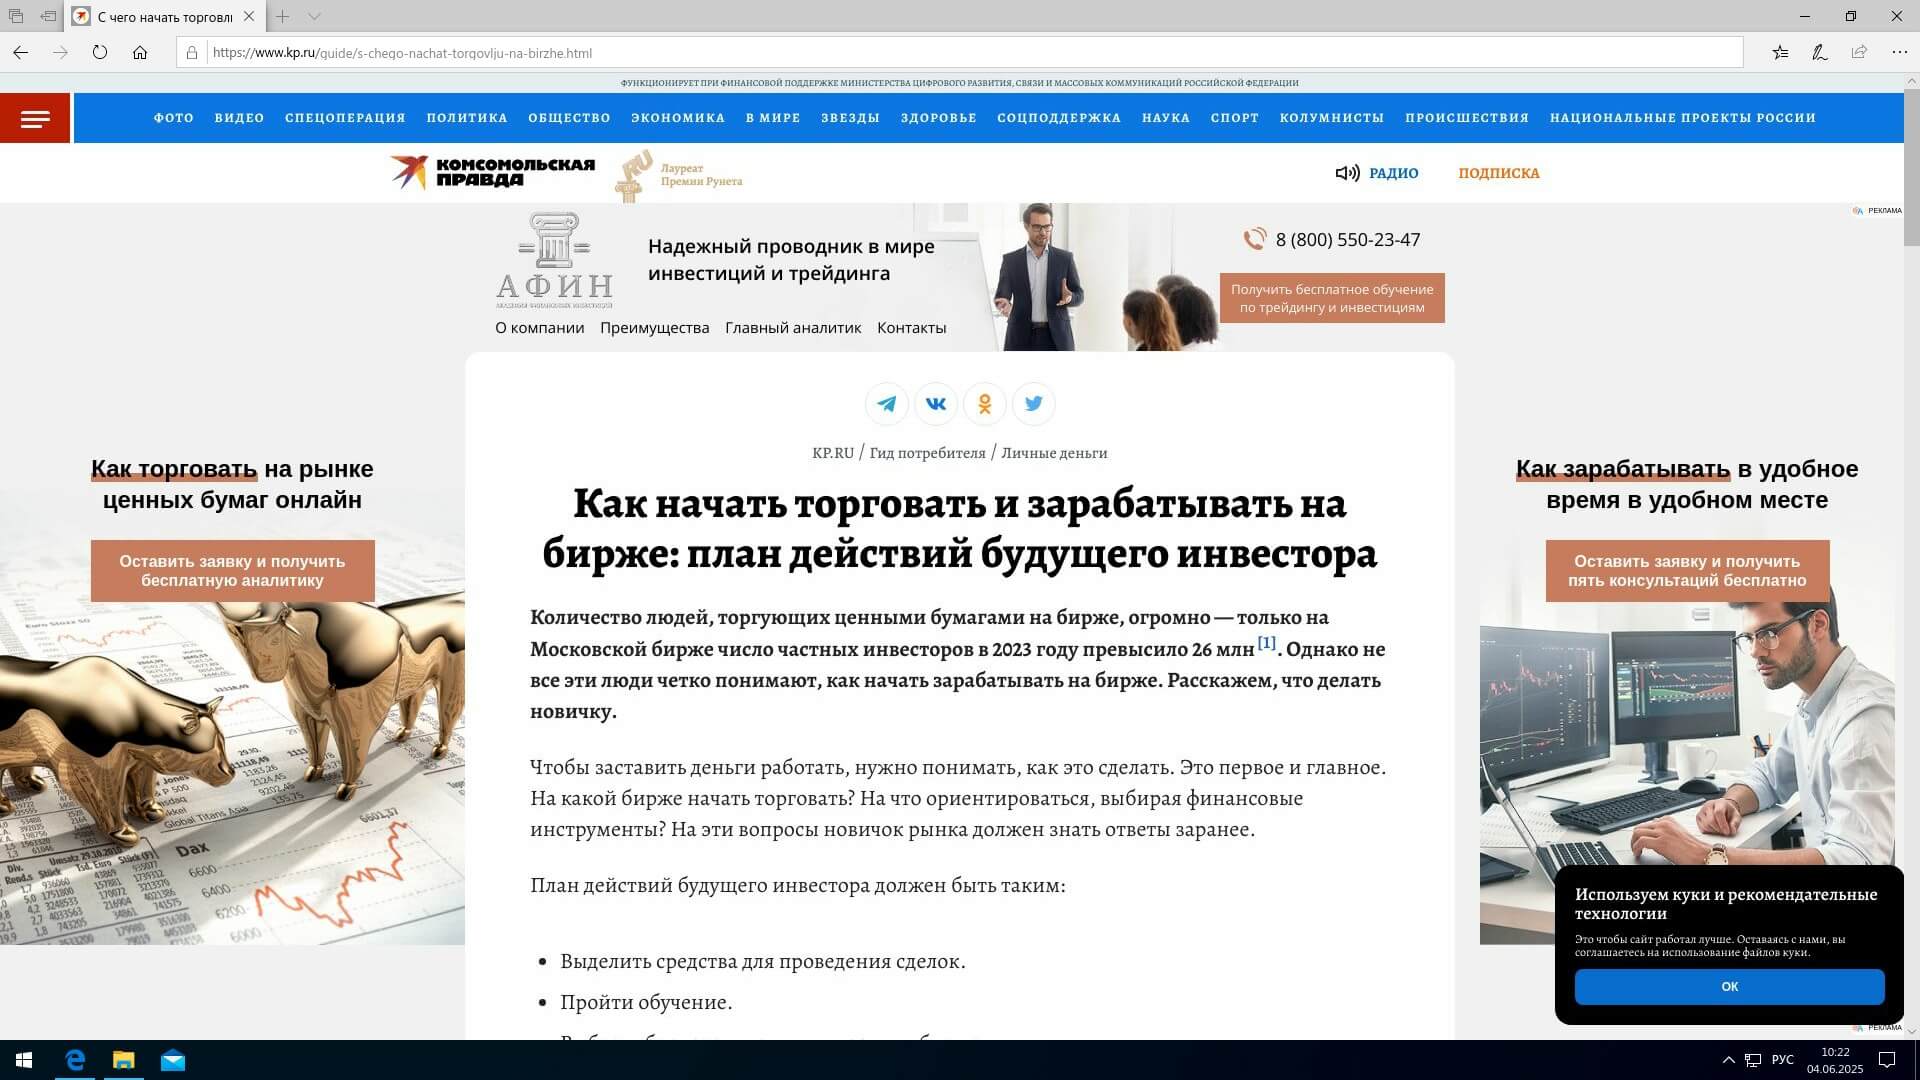Open the ЭКОНОМИКА section in the navigation
Image resolution: width=1920 pixels, height=1080 pixels.
click(677, 118)
